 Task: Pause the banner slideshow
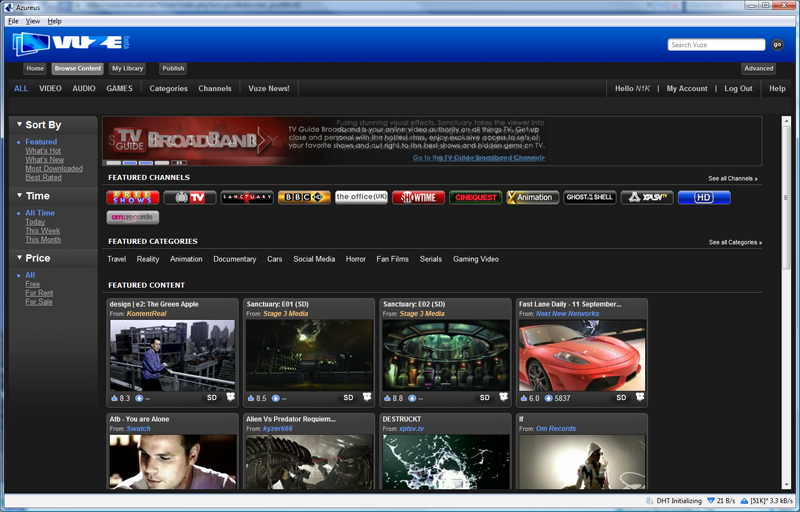[x=179, y=163]
